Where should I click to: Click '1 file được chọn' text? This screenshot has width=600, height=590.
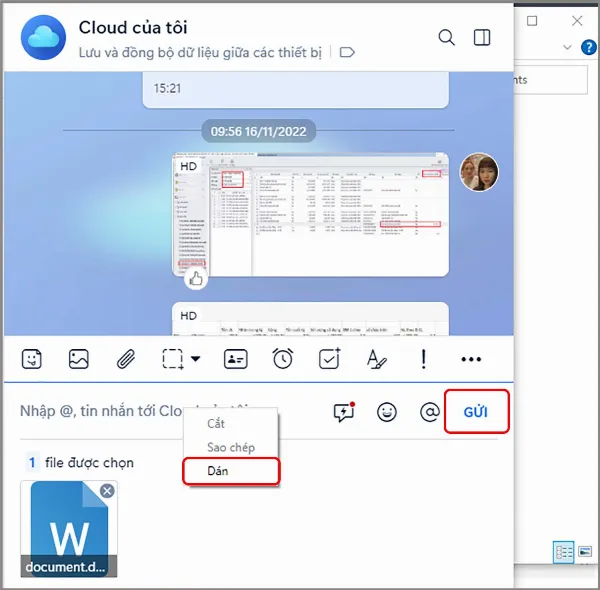tap(80, 463)
